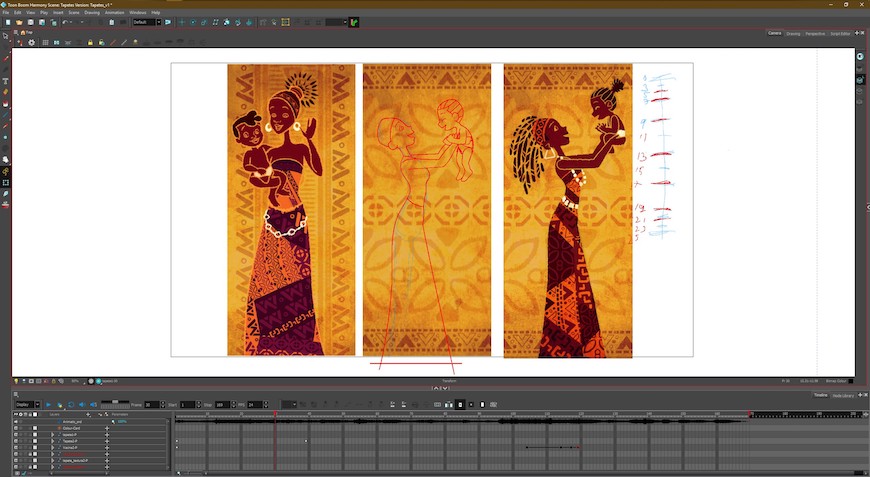Click the Frame number input field
870x477 pixels.
151,405
